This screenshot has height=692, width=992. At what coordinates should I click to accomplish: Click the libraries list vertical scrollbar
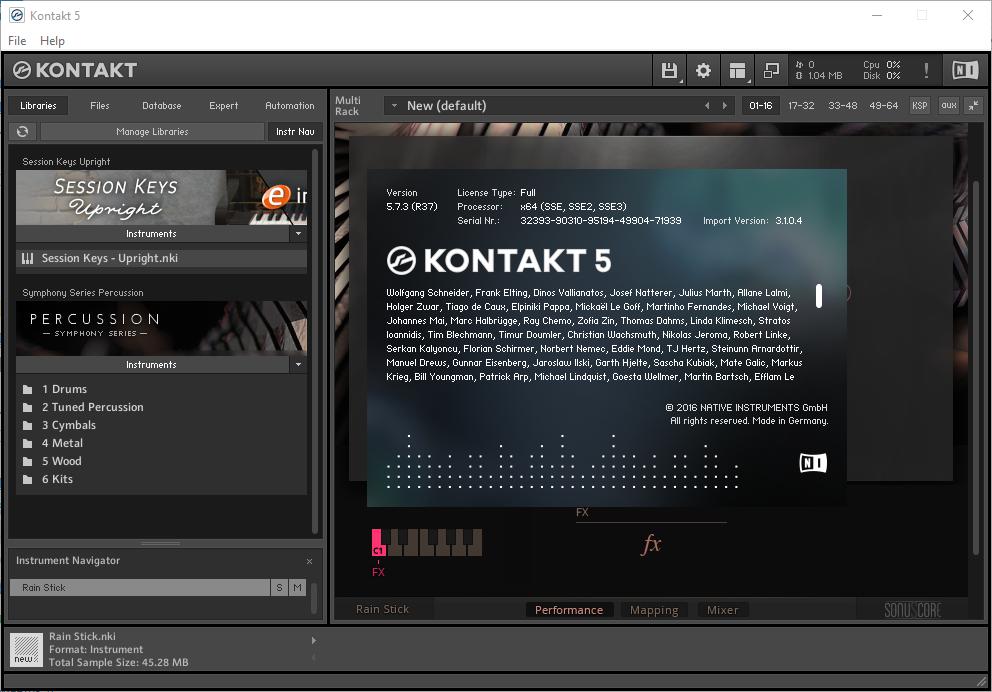click(x=315, y=342)
